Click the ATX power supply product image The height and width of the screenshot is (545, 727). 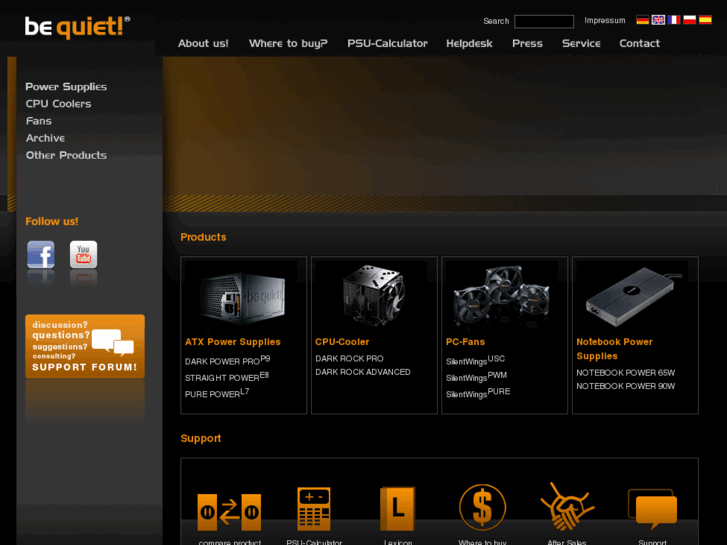(243, 296)
